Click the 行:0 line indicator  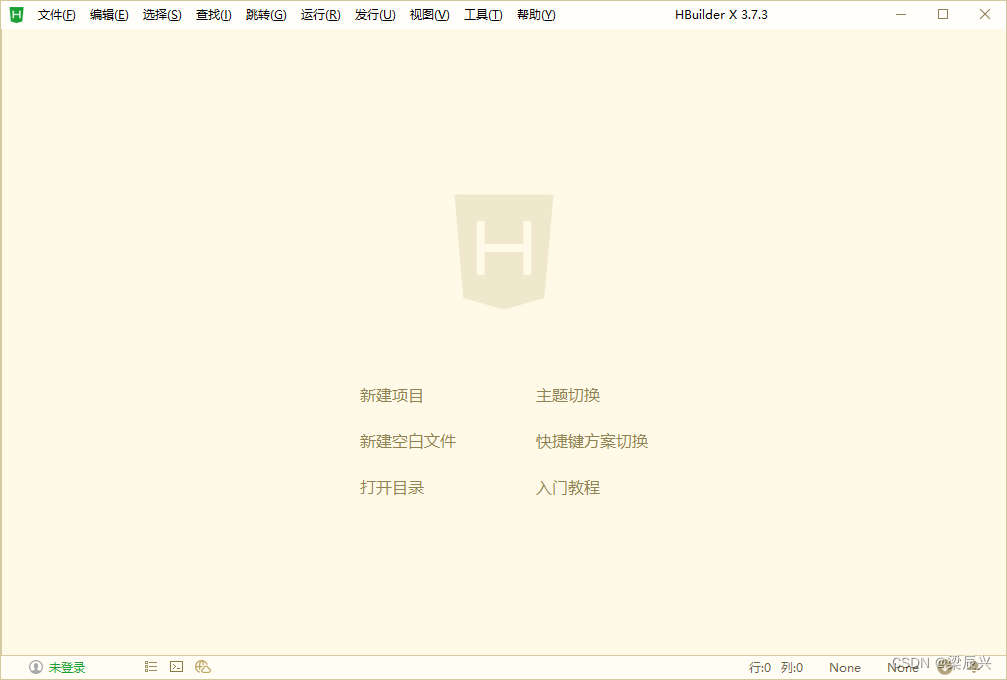tap(760, 667)
